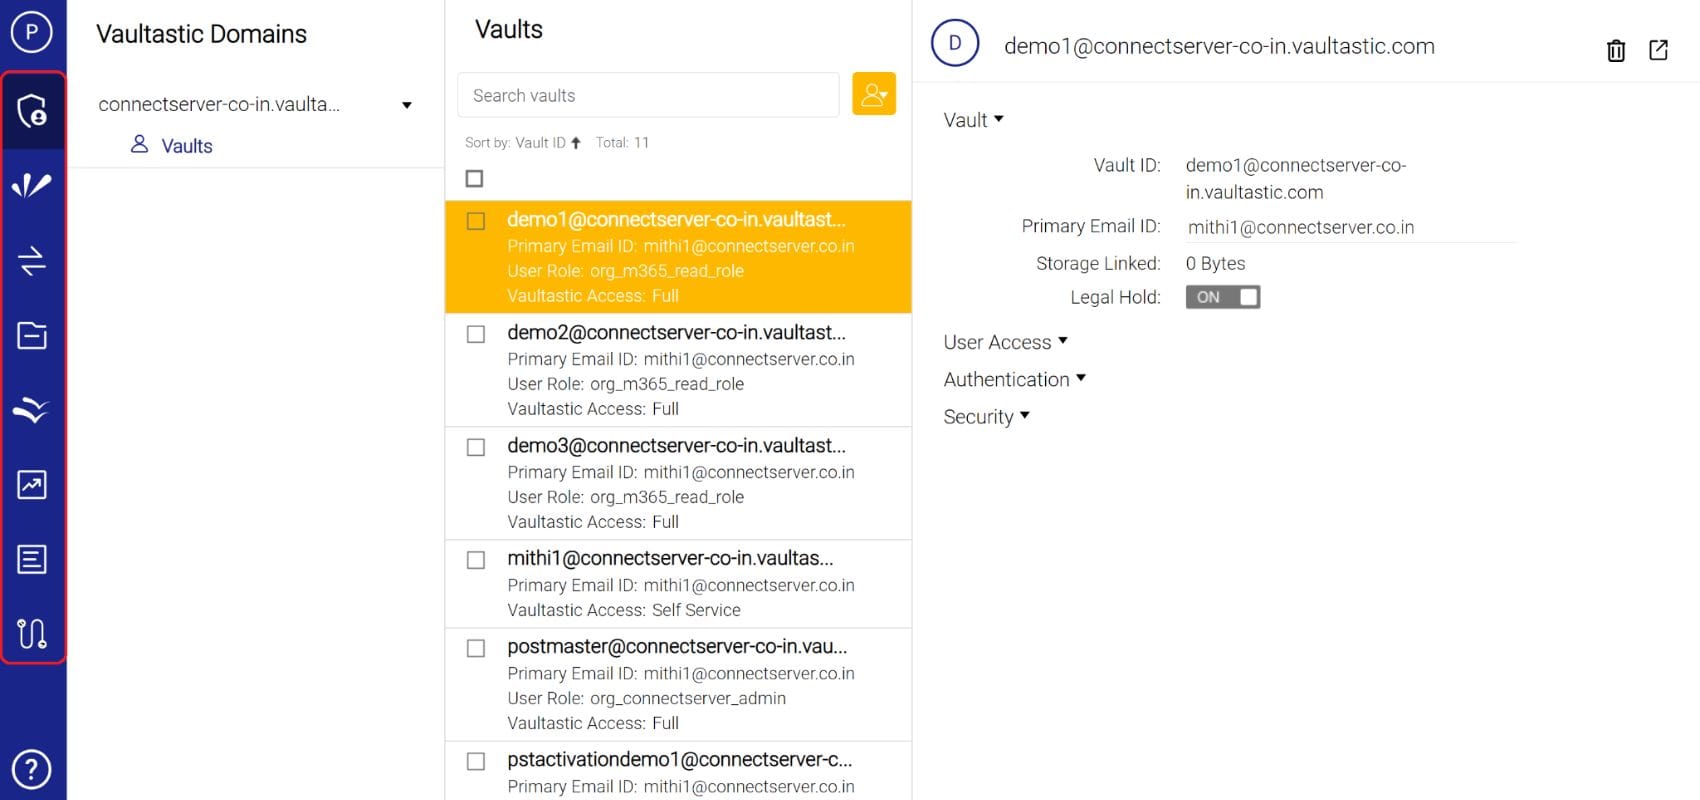Open the two-arrows transfer icon in sidebar

32,261
